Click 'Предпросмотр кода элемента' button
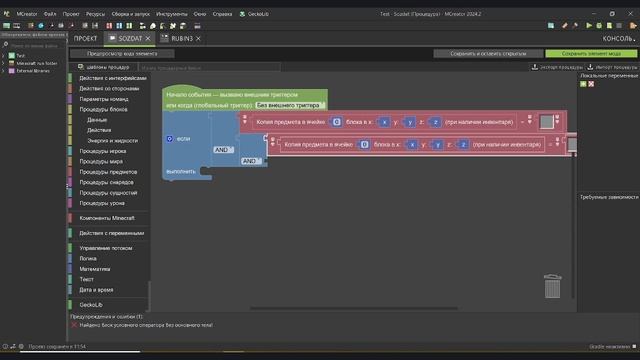Image resolution: width=640 pixels, height=360 pixels. [122, 53]
